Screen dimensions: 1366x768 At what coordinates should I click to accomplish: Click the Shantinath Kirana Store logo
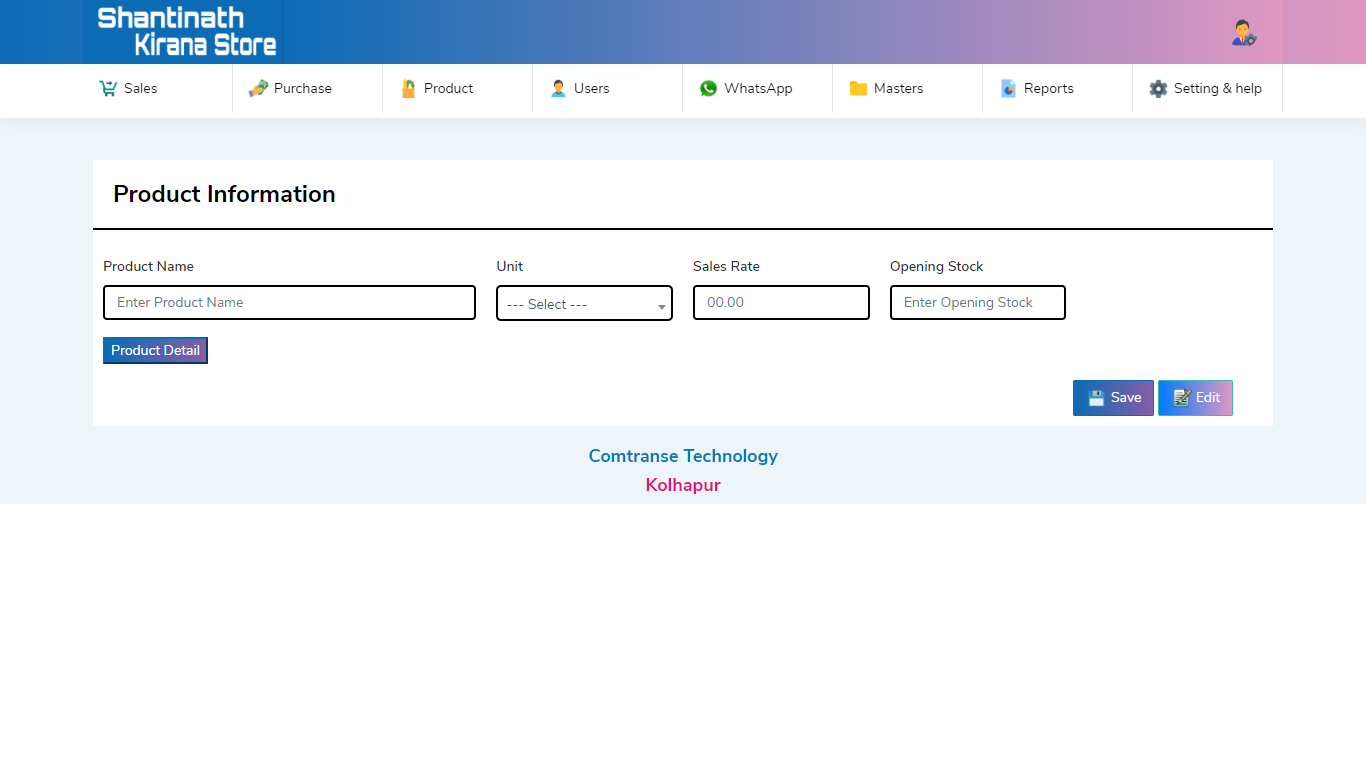183,32
